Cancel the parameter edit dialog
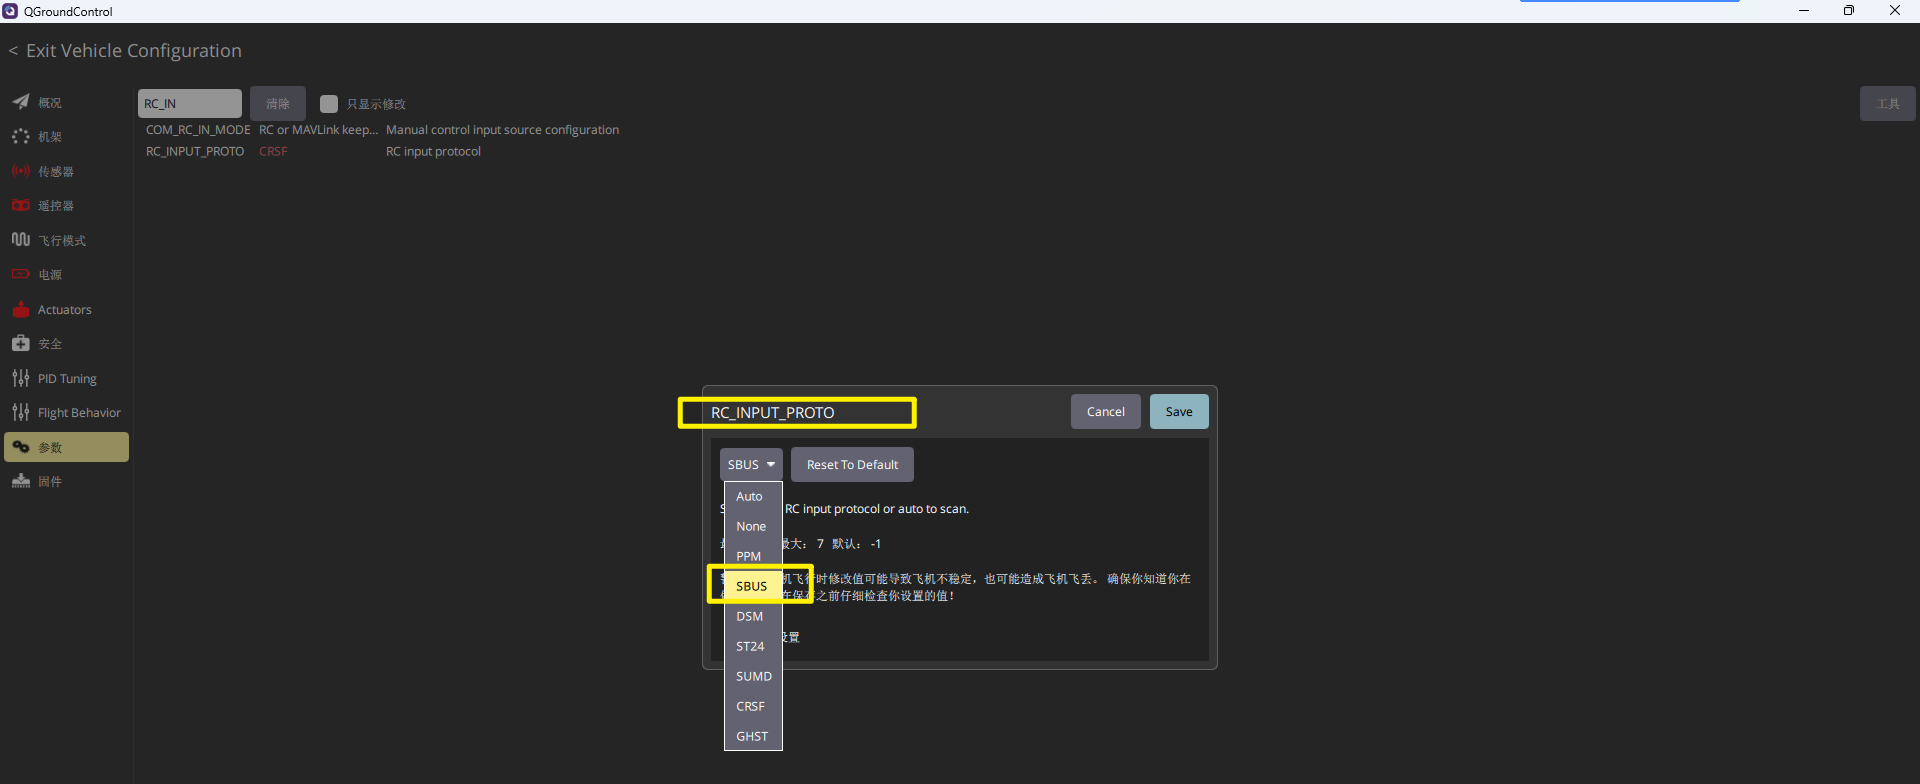The width and height of the screenshot is (1920, 784). 1106,412
